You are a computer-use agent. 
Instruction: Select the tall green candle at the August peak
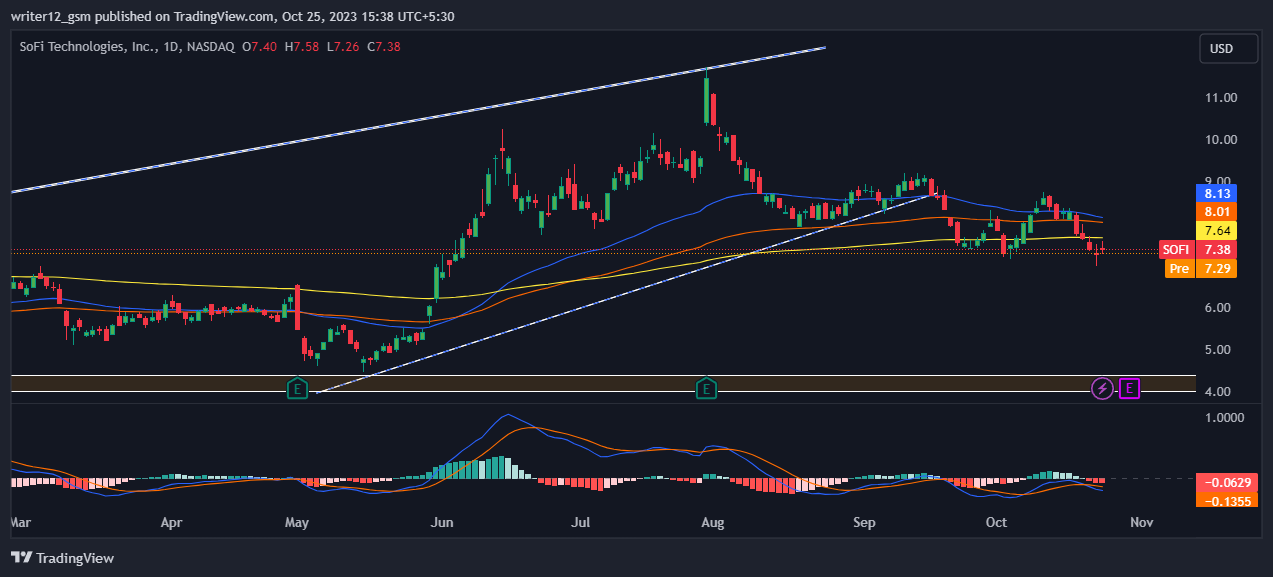pos(707,98)
